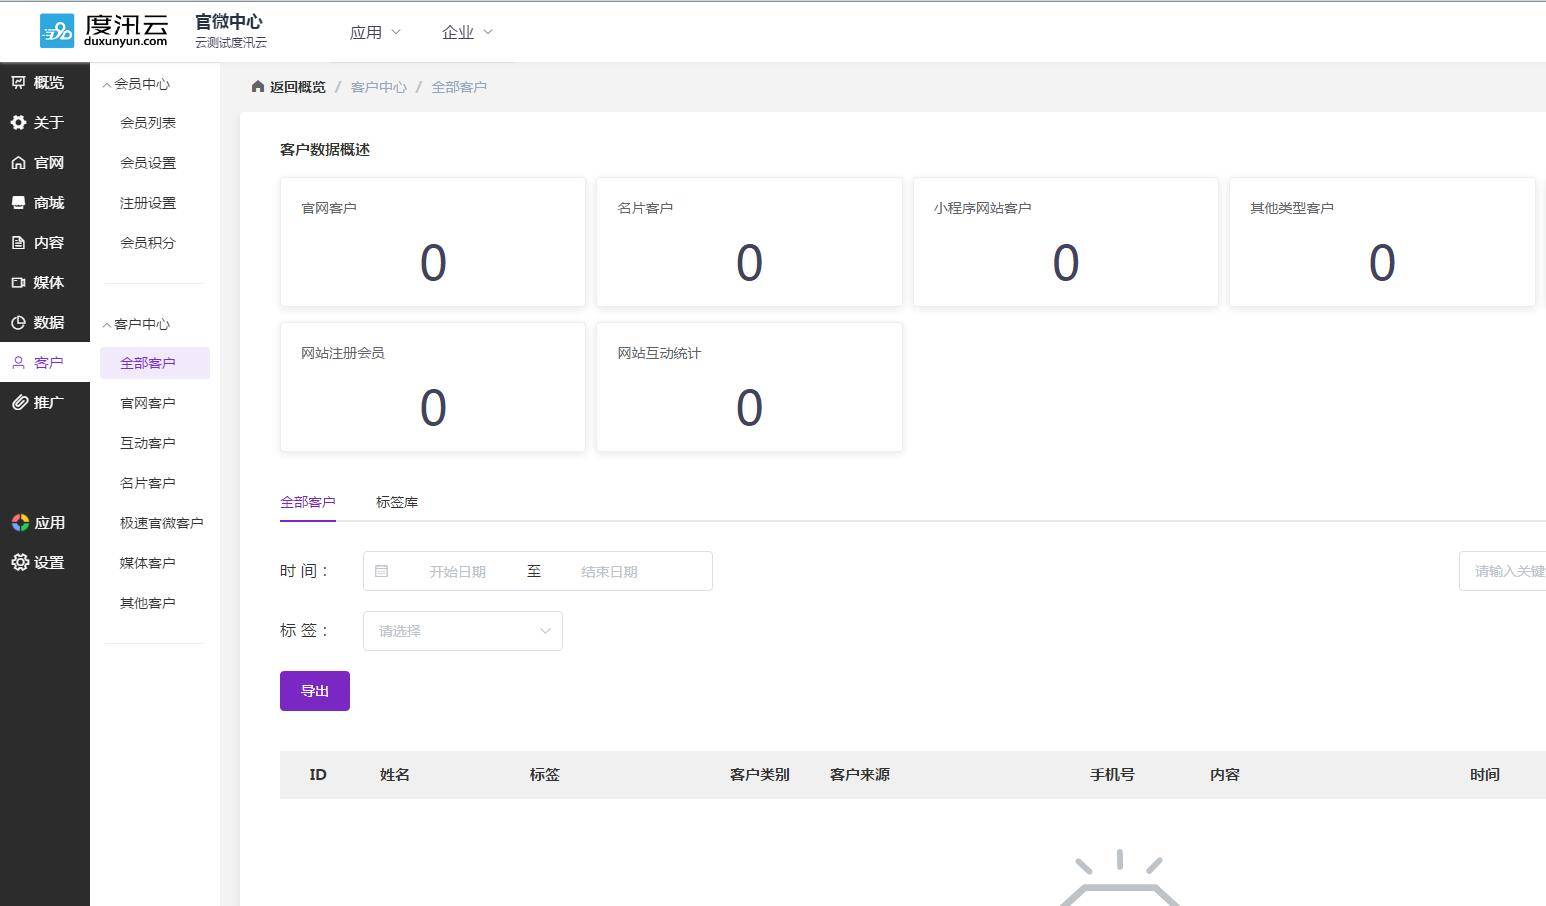The height and width of the screenshot is (906, 1546).
Task: Click calendar icon in date range field
Action: (381, 571)
